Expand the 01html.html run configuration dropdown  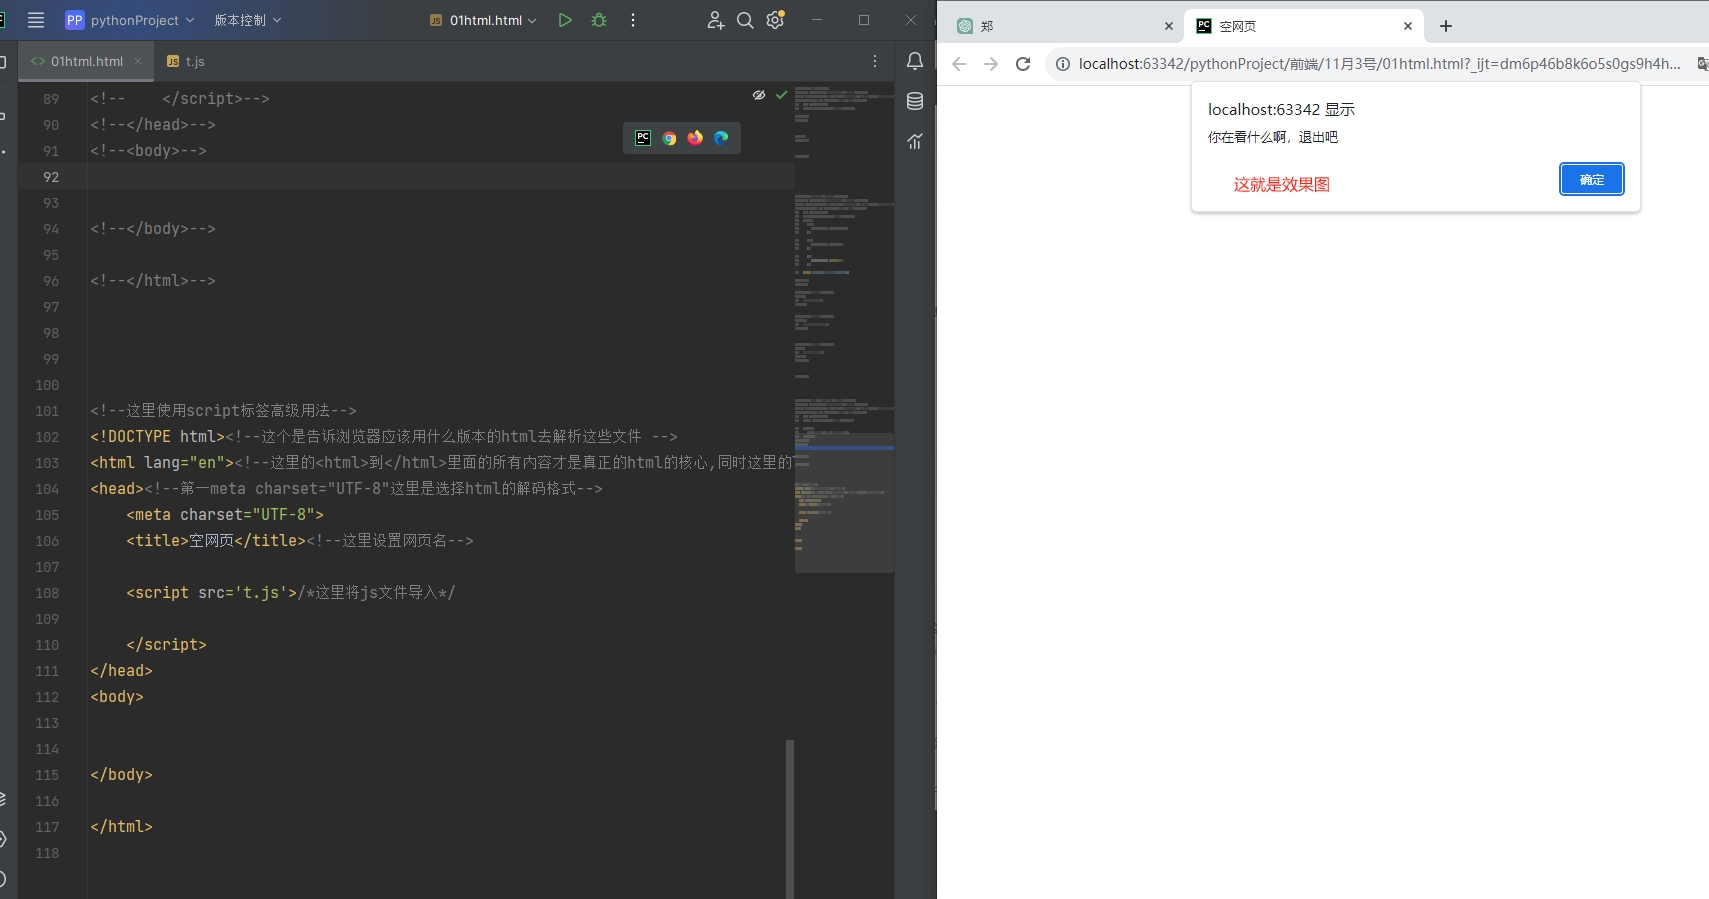(483, 20)
